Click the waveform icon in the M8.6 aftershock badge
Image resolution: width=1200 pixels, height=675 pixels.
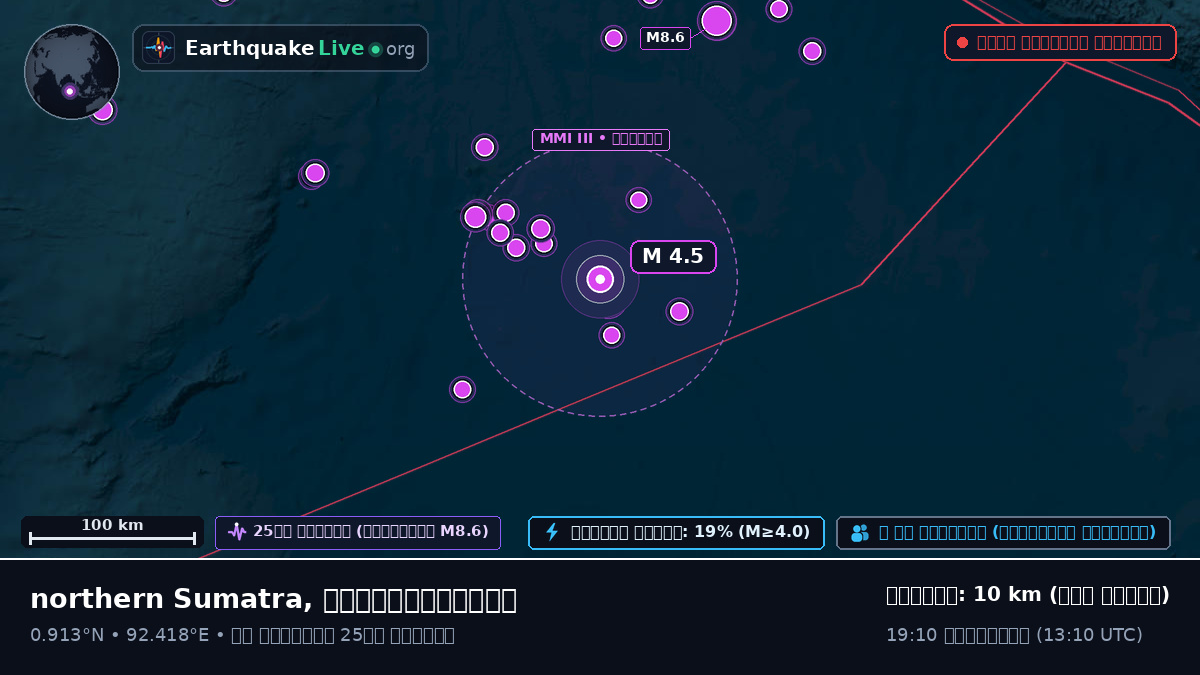[x=237, y=532]
